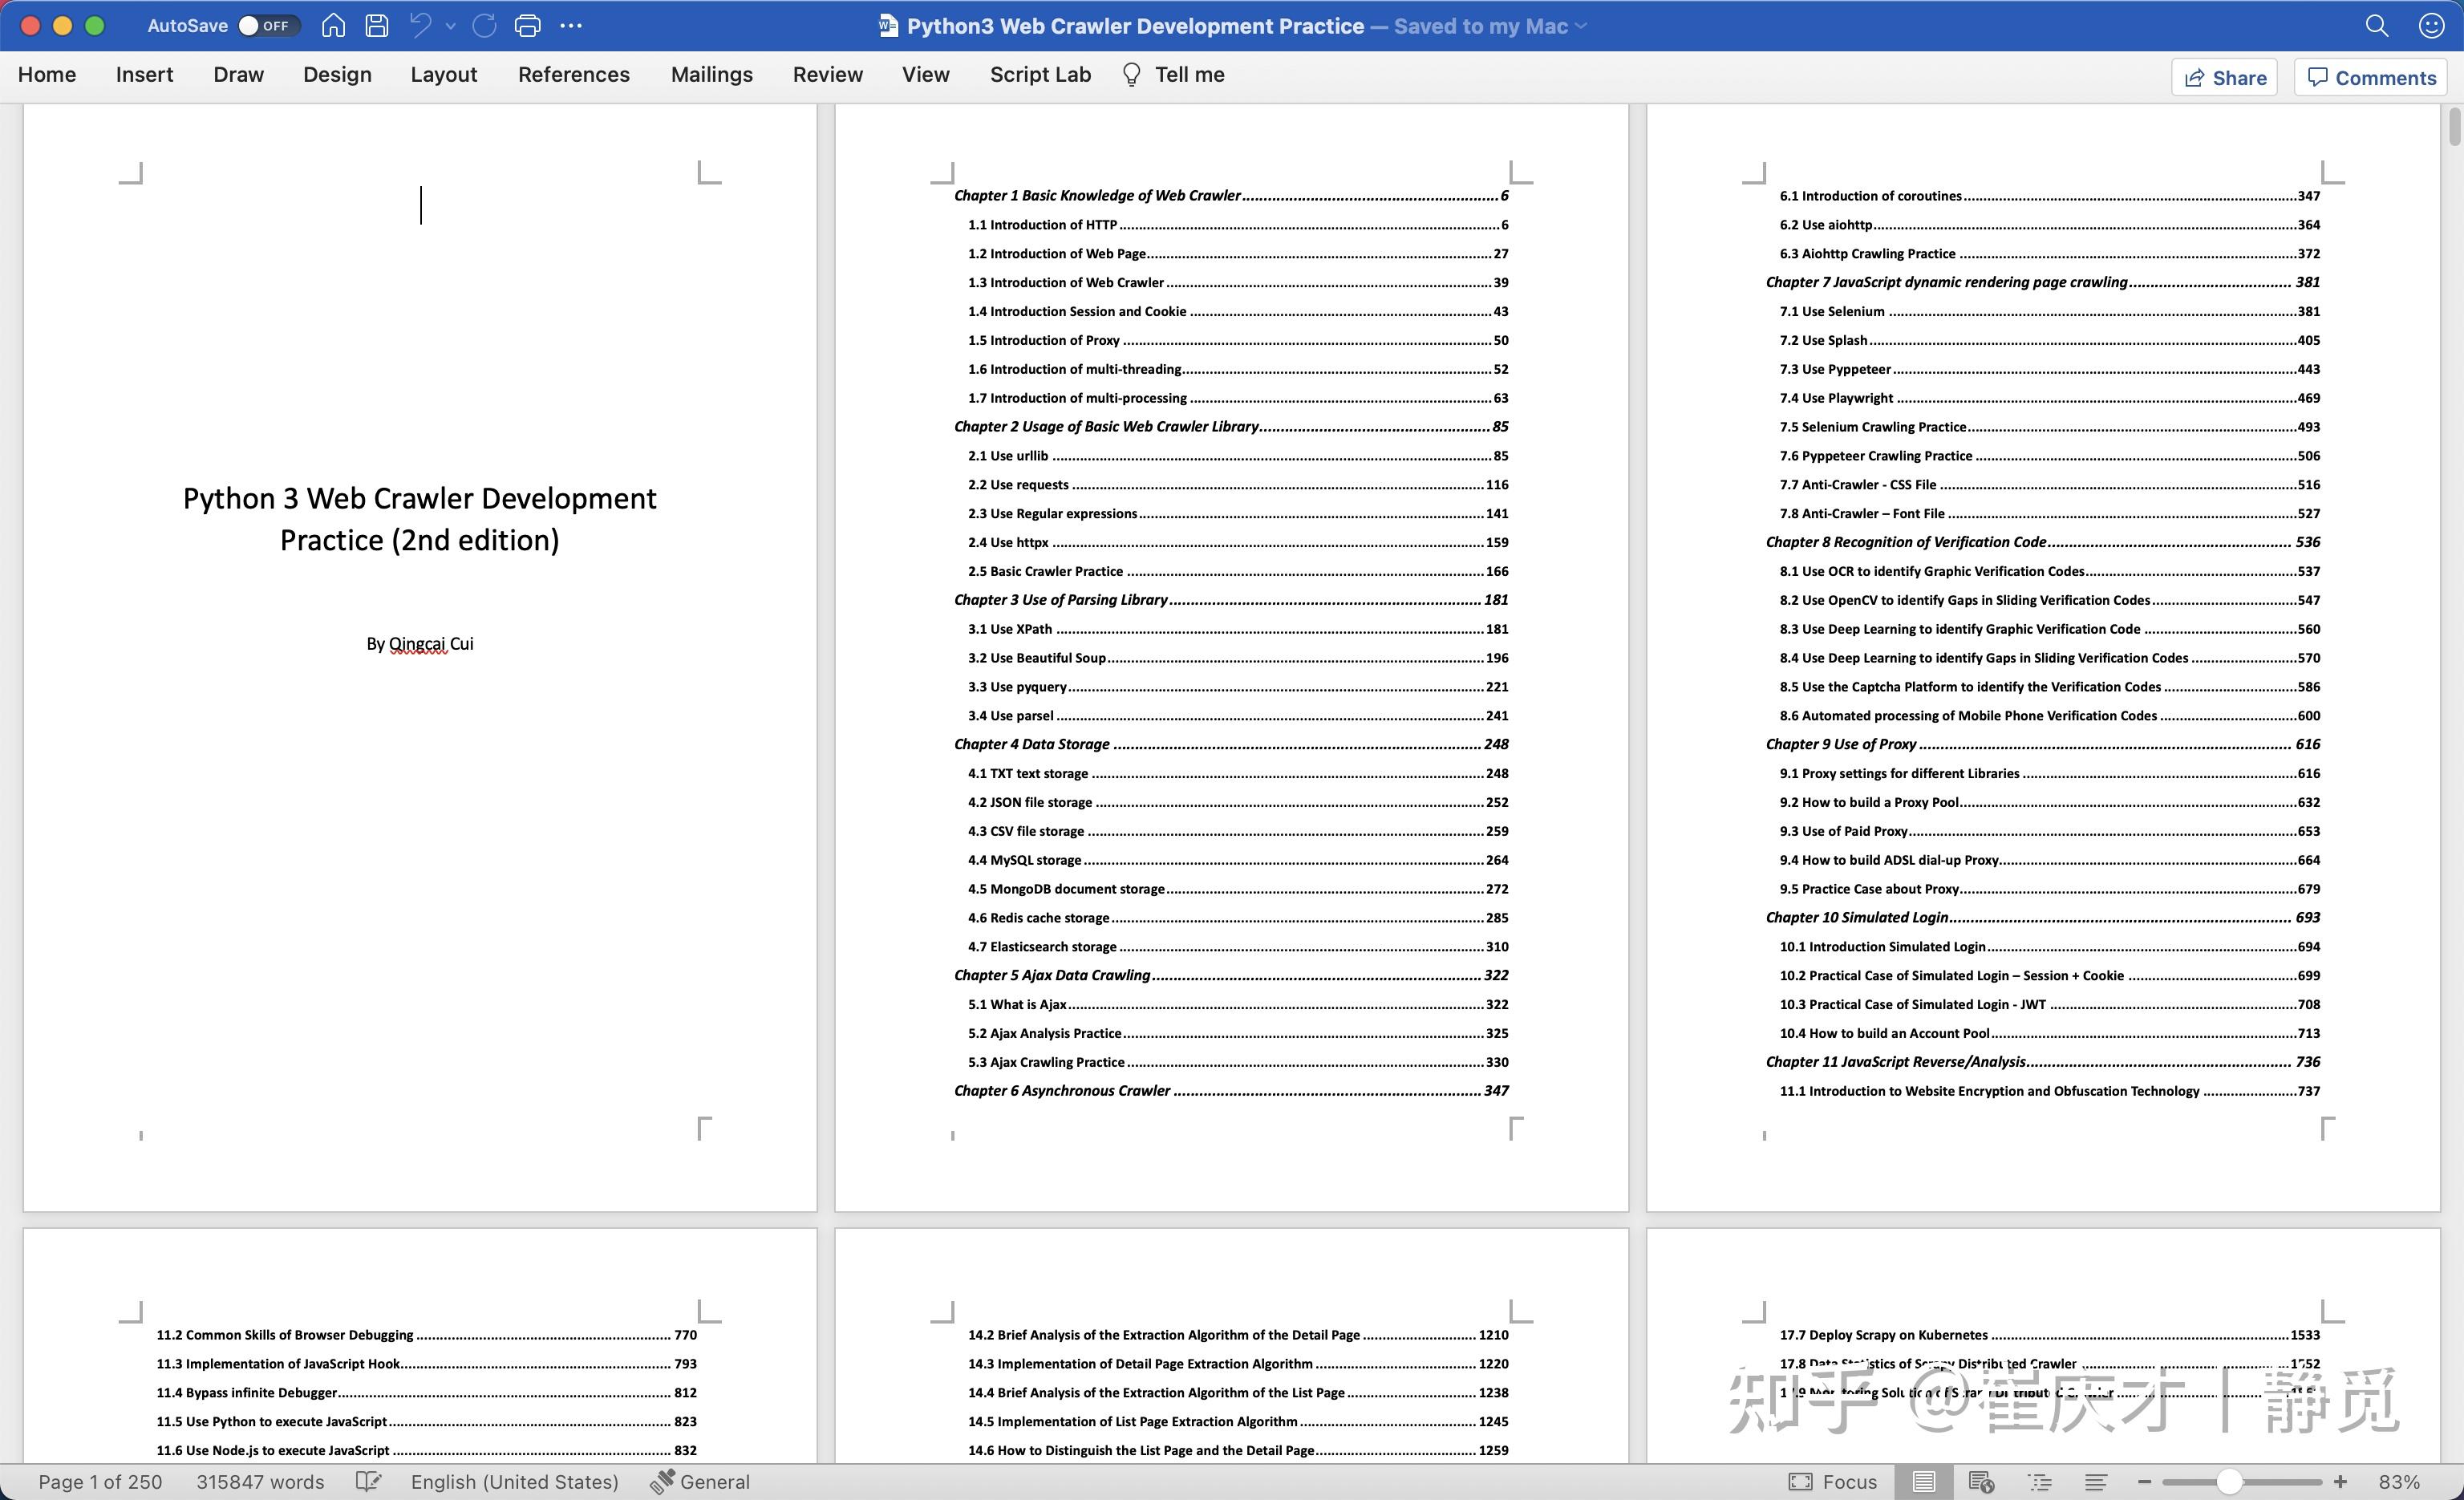This screenshot has height=1500, width=2464.
Task: Open the References ribbon tab
Action: click(573, 75)
